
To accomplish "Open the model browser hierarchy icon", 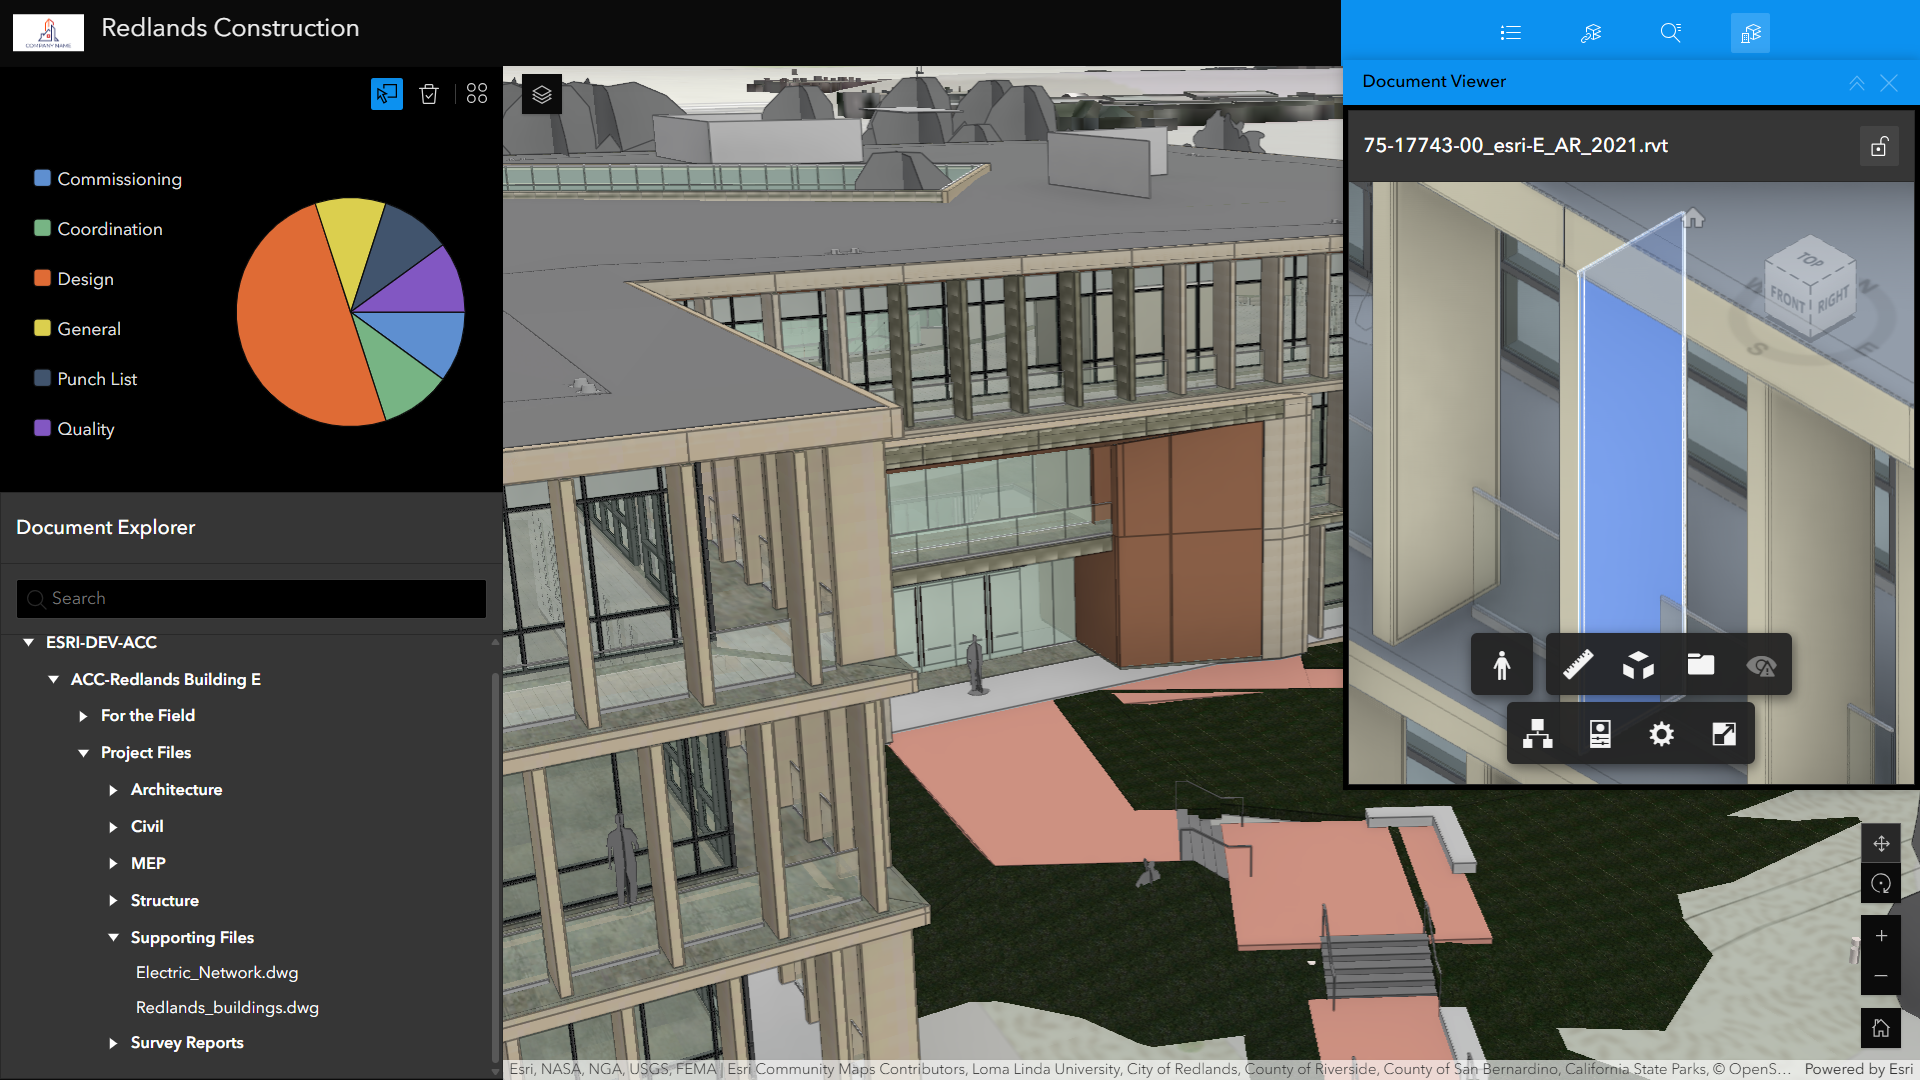I will 1537,734.
